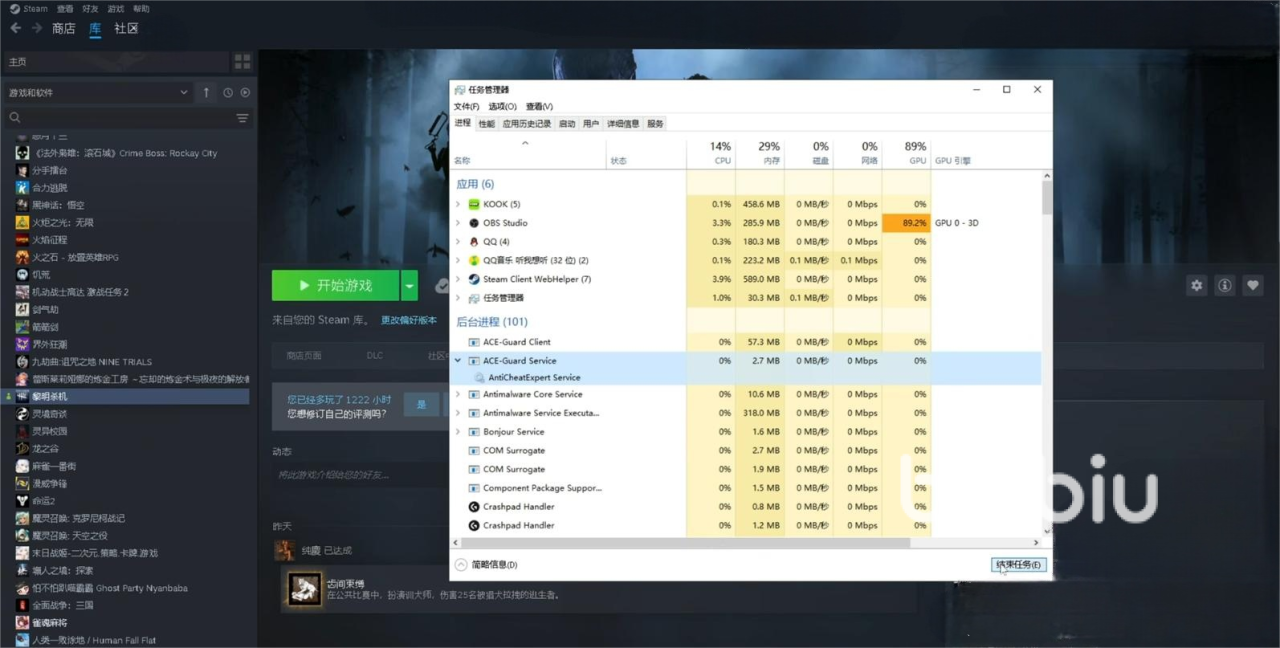The height and width of the screenshot is (648, 1280).
Task: Click the 结束任务 button
Action: [x=1018, y=565]
